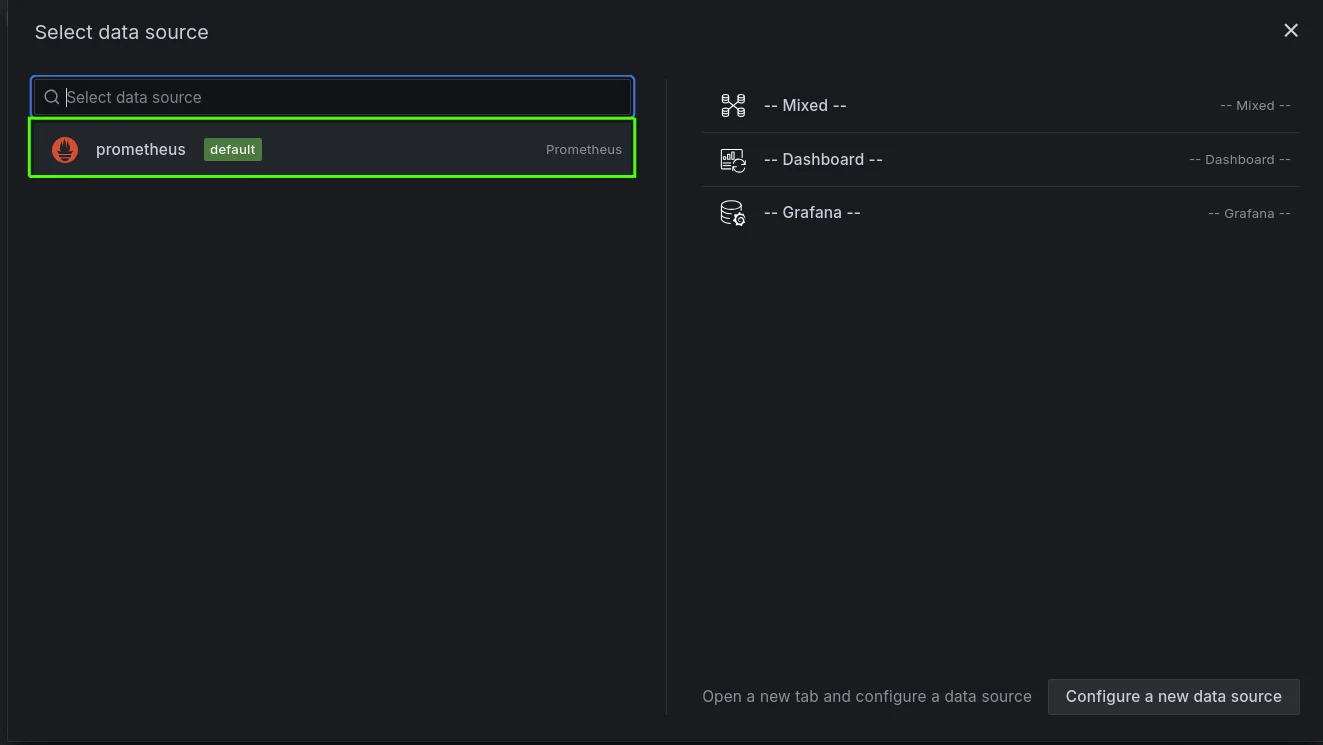1323x745 pixels.
Task: Click the Mixed data source icon
Action: [x=733, y=105]
